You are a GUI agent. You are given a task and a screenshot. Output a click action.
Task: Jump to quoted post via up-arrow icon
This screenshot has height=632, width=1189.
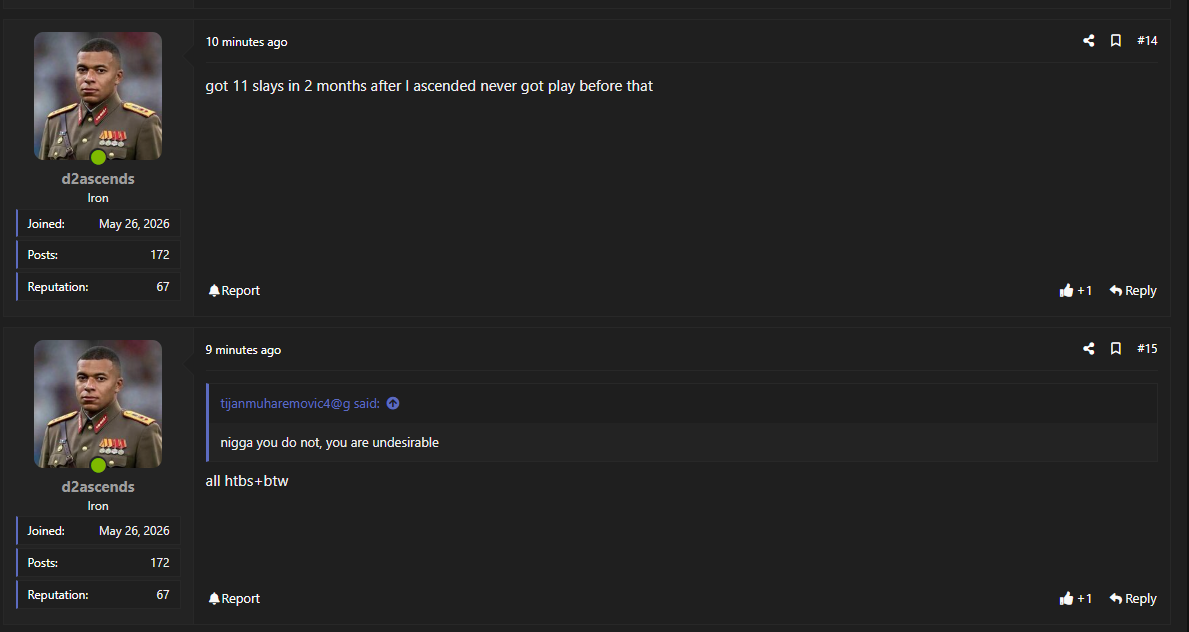(393, 404)
